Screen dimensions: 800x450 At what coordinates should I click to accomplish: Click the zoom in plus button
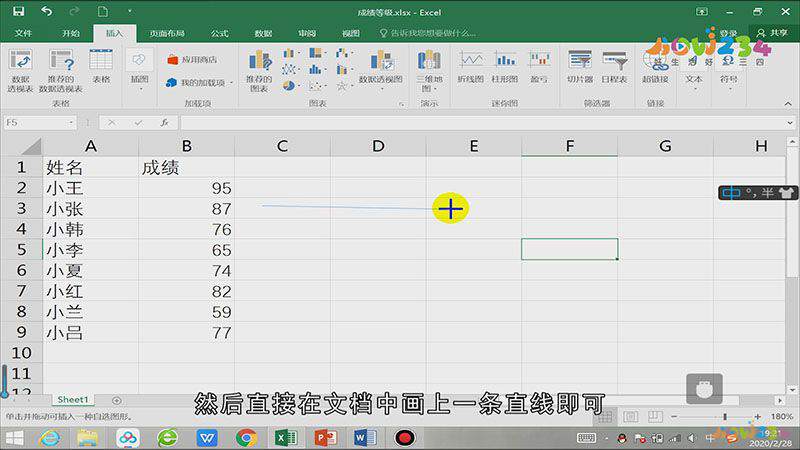point(758,417)
